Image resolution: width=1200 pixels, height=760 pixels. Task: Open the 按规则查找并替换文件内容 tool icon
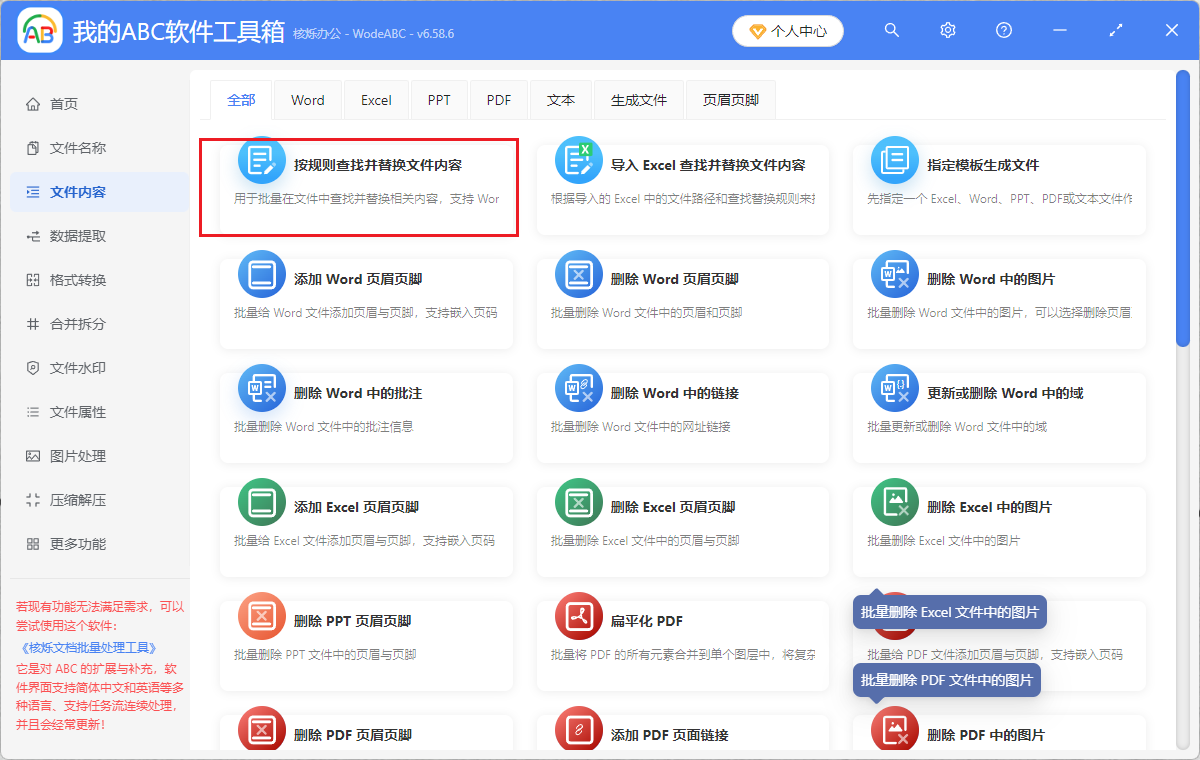[261, 159]
